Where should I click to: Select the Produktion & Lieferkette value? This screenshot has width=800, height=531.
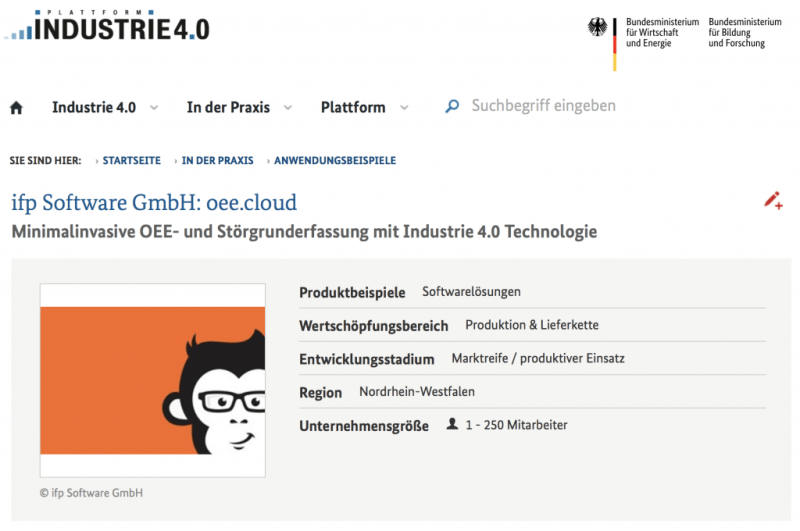(x=532, y=325)
